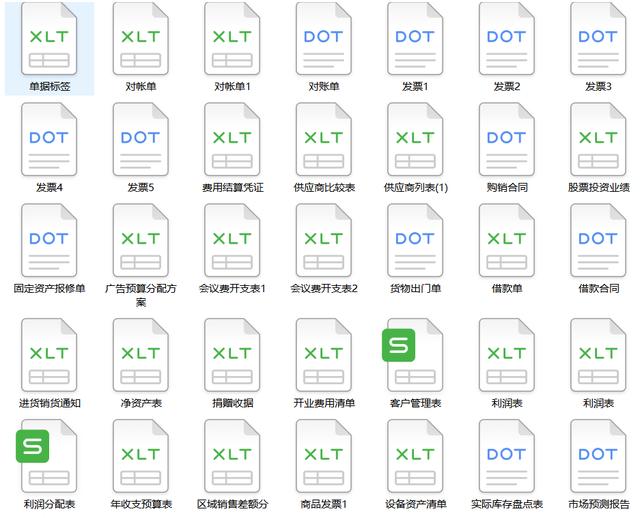Select the 发票1 DOT file icon
The image size is (640, 518).
tap(415, 39)
